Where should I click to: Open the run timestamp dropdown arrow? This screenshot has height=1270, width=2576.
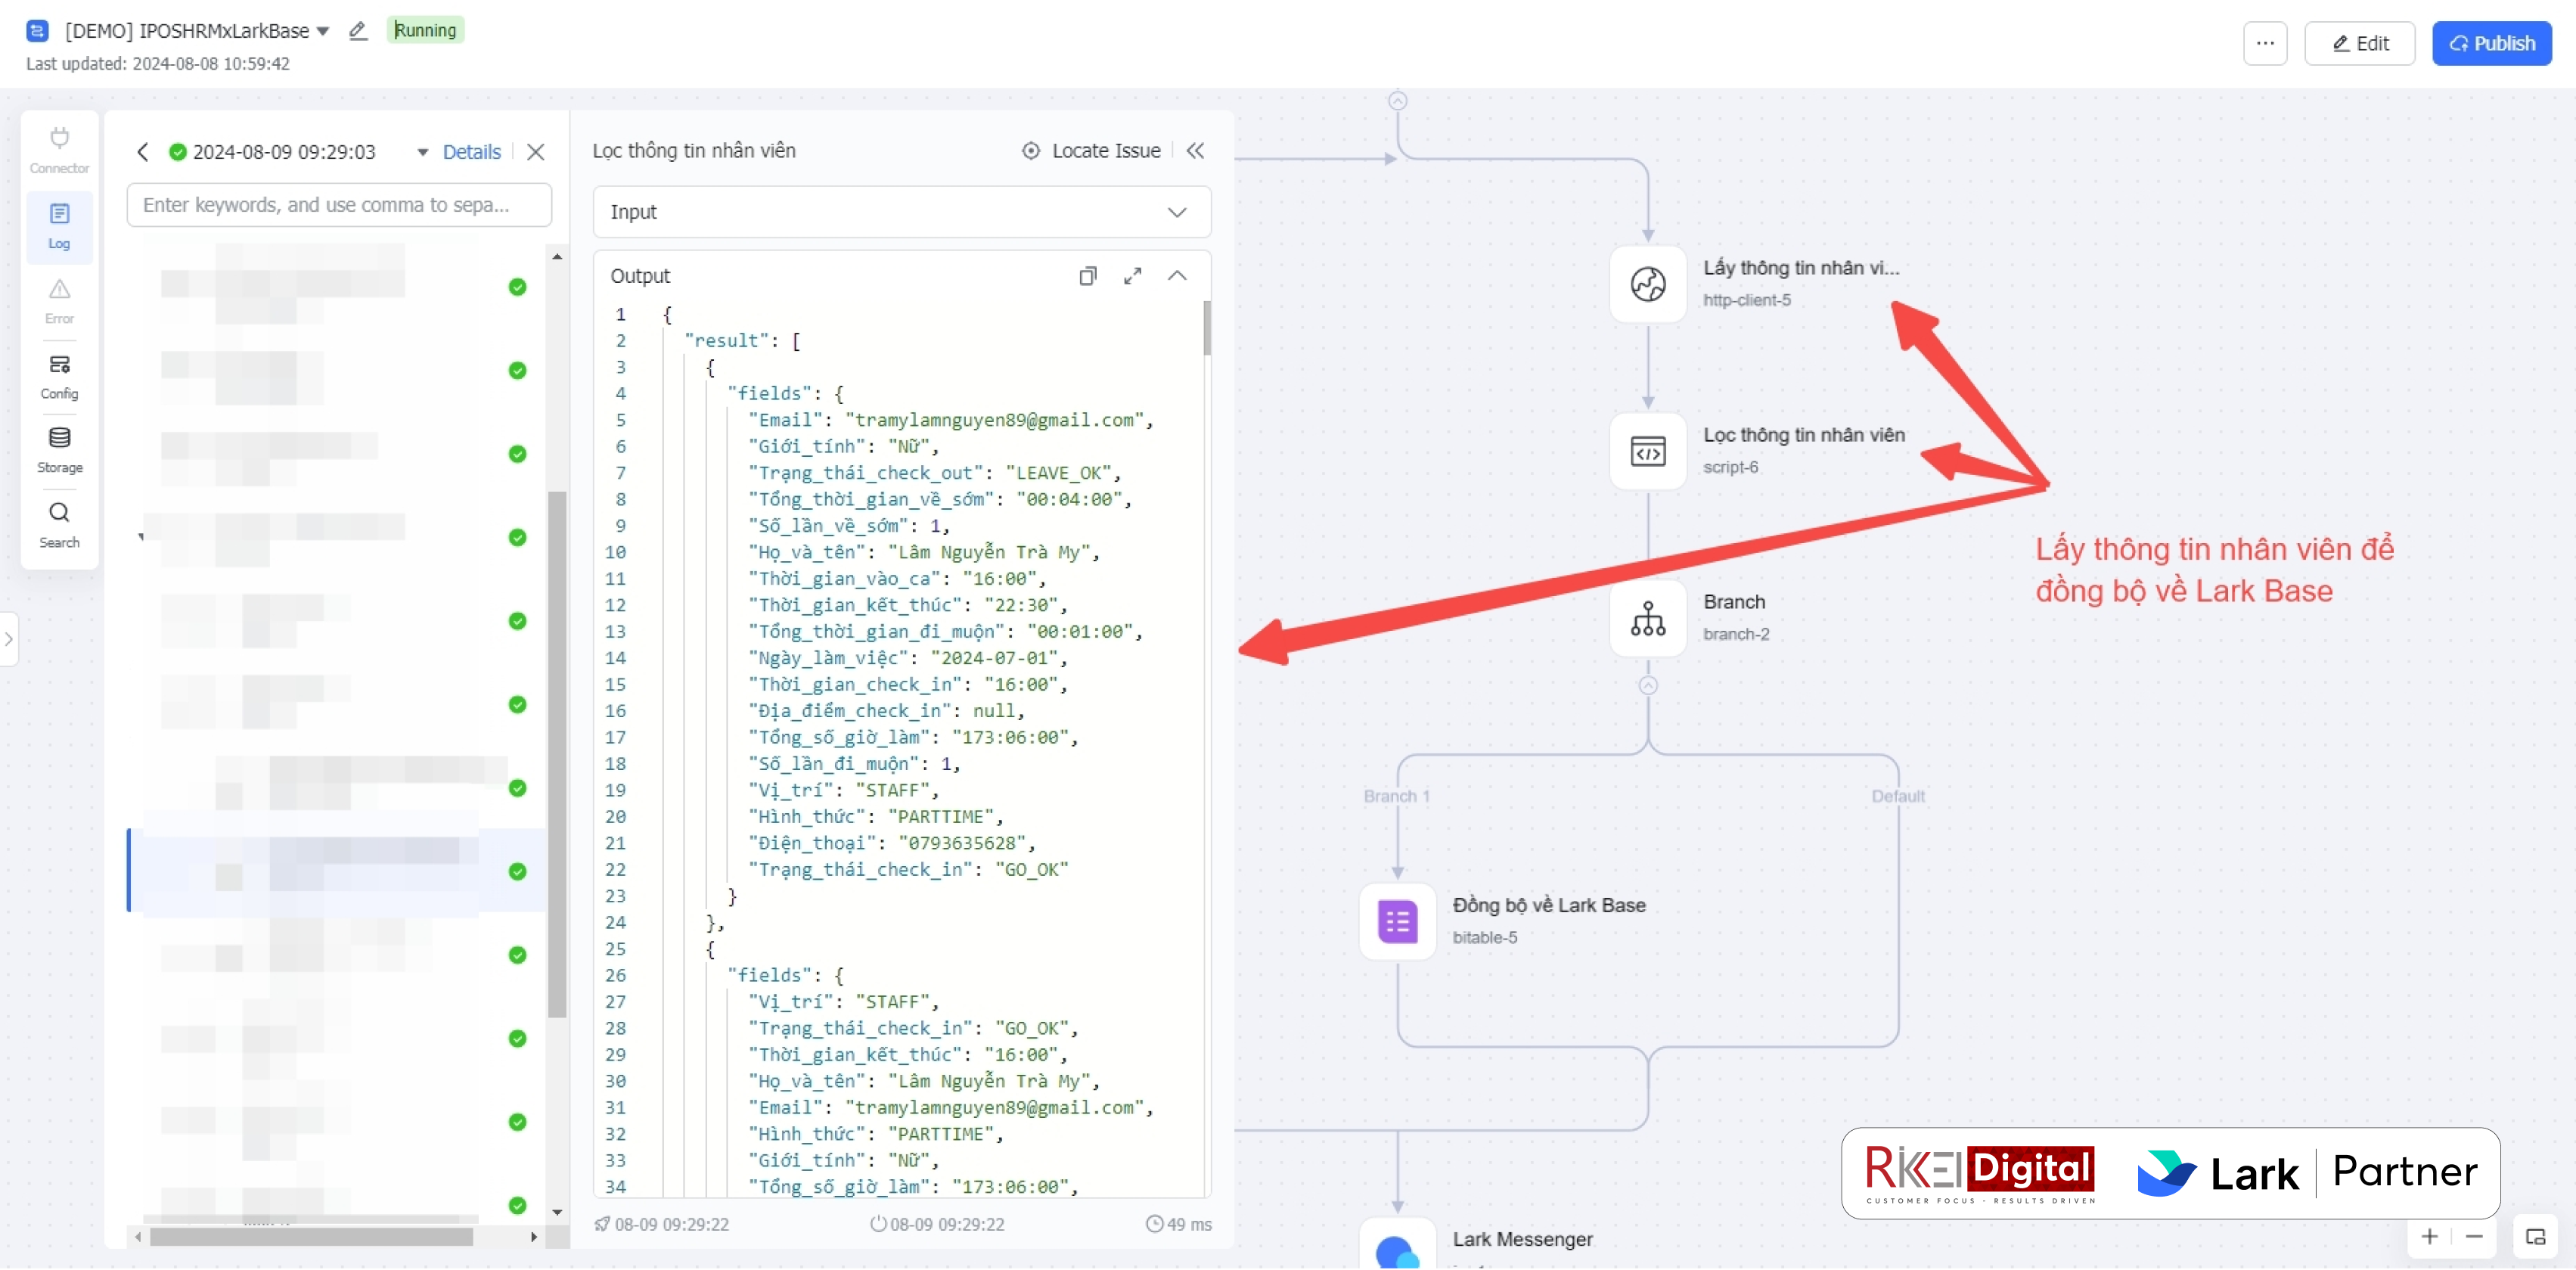[x=422, y=152]
